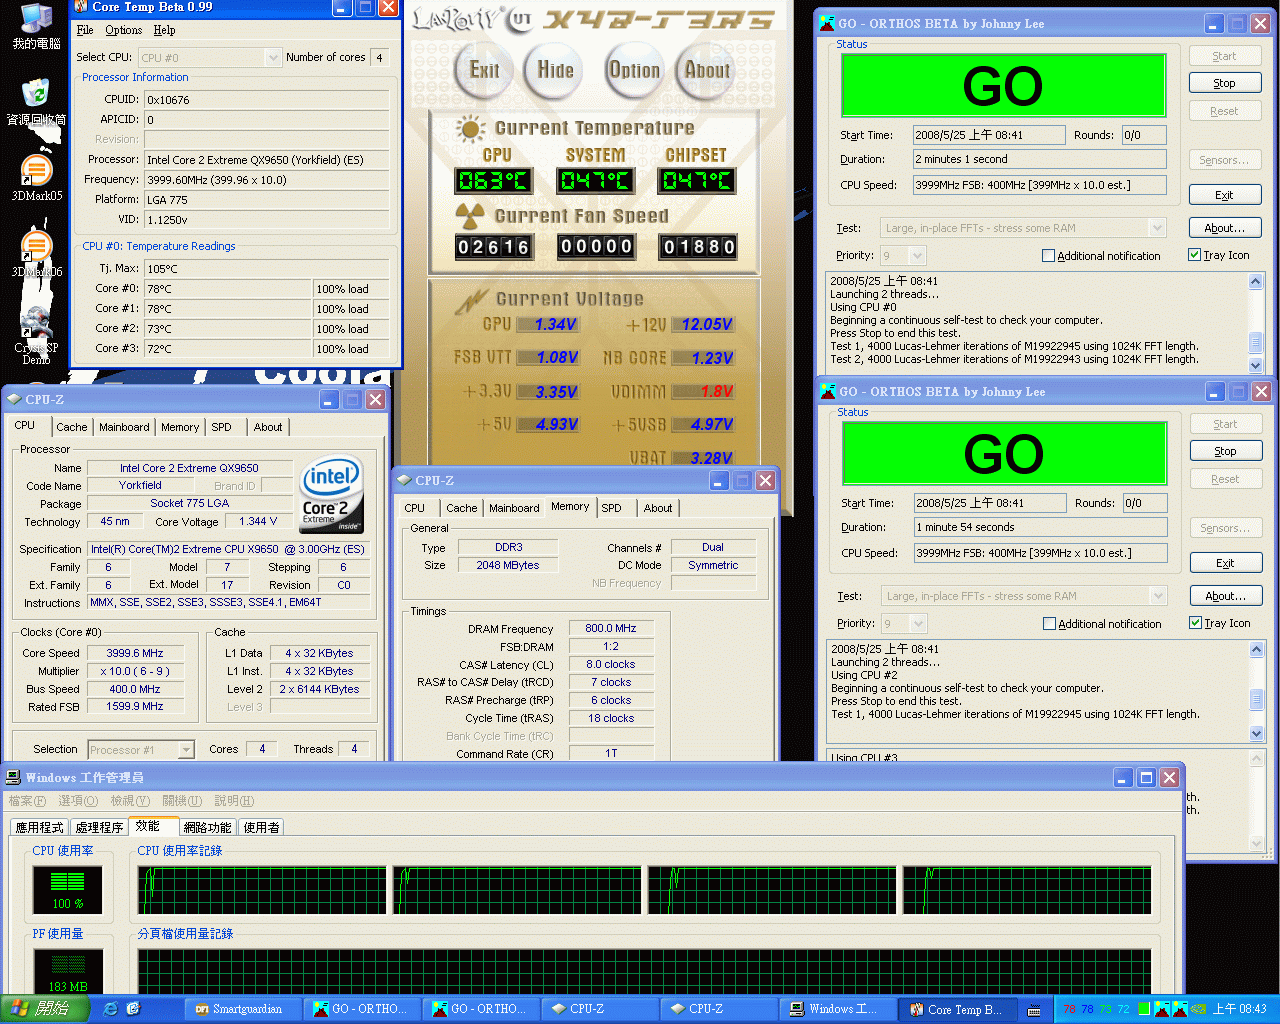Click the round Option button in Smartguardian
Screen dimensions: 1280x1024
pyautogui.click(x=634, y=70)
